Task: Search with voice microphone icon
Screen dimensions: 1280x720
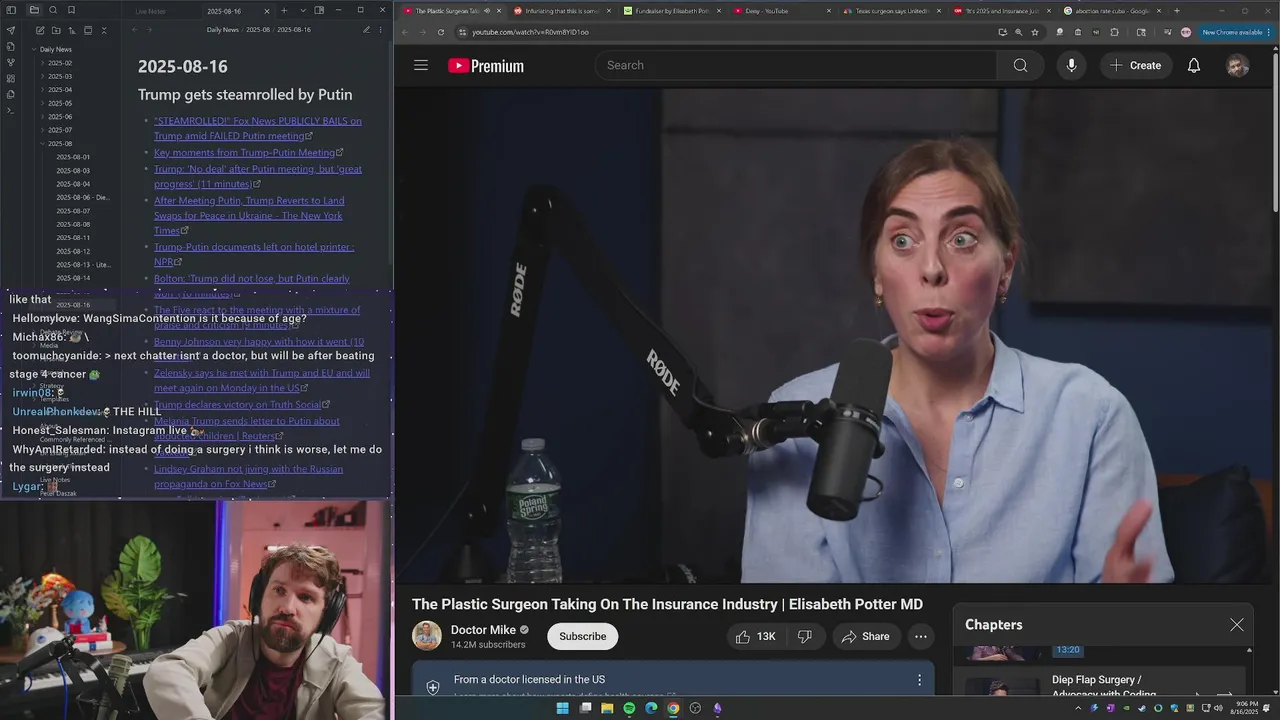Action: coord(1071,65)
